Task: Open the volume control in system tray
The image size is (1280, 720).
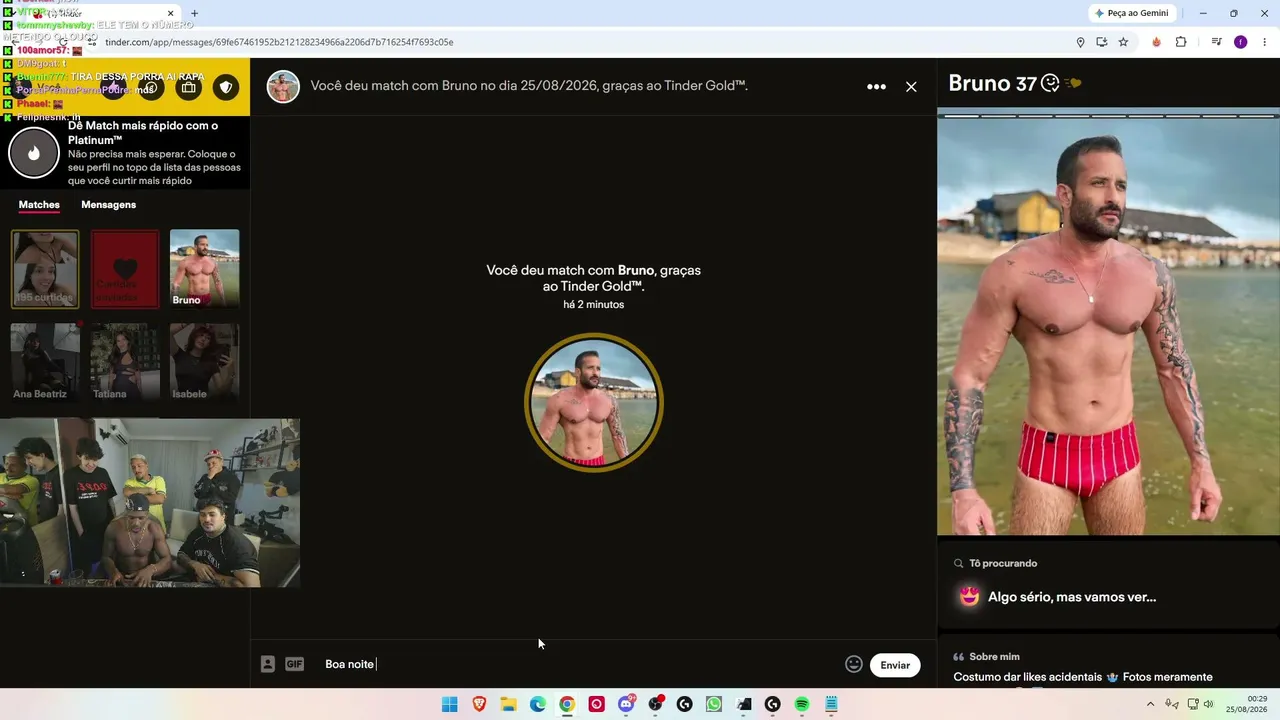Action: tap(1208, 705)
